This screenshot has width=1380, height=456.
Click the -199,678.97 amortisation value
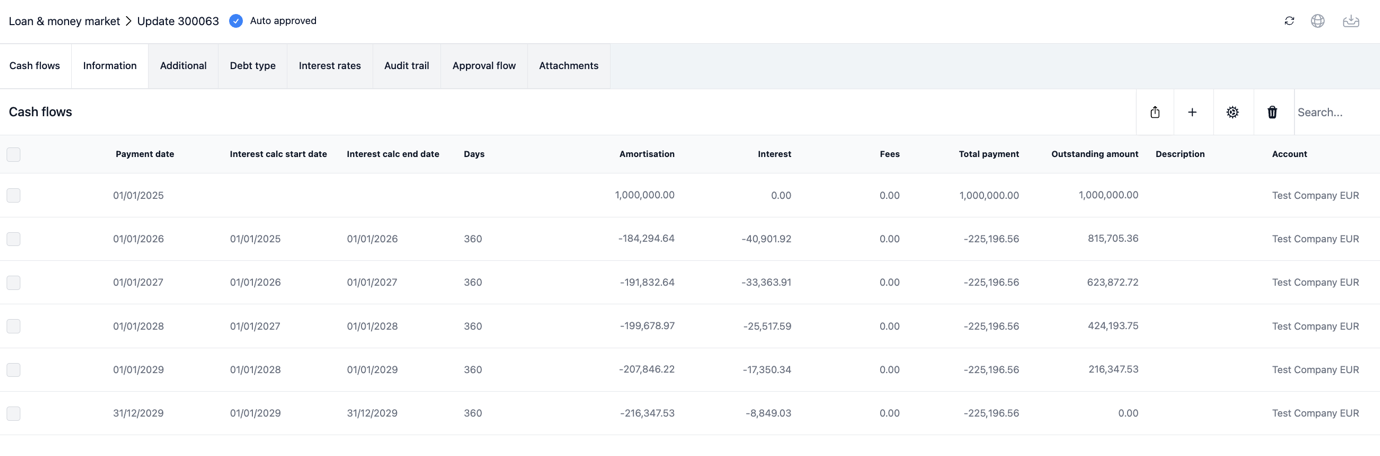coord(647,326)
